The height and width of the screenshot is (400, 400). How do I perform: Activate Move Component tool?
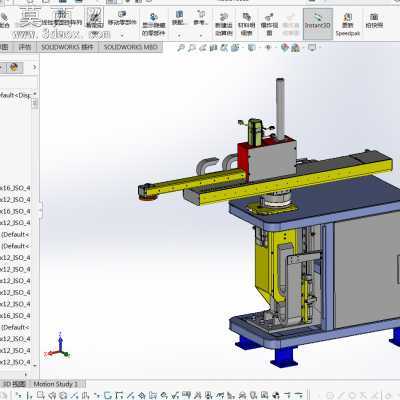click(x=122, y=17)
